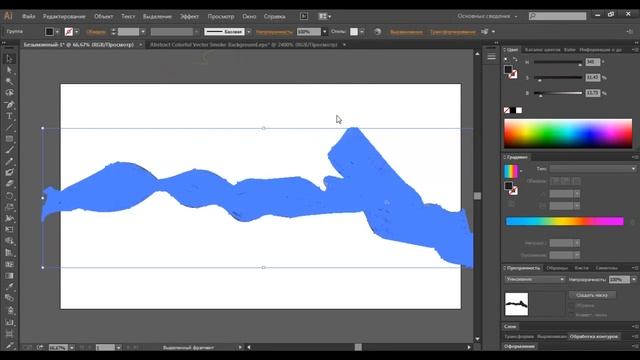Image resolution: width=640 pixels, height=360 pixels.
Task: Select the Symbol Sprayer tool
Action: pyautogui.click(x=9, y=310)
